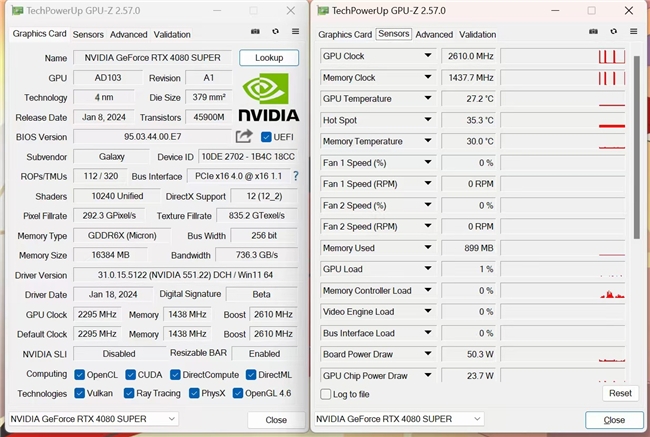
Task: Click the Memory Used value 899 MB
Action: (x=468, y=248)
